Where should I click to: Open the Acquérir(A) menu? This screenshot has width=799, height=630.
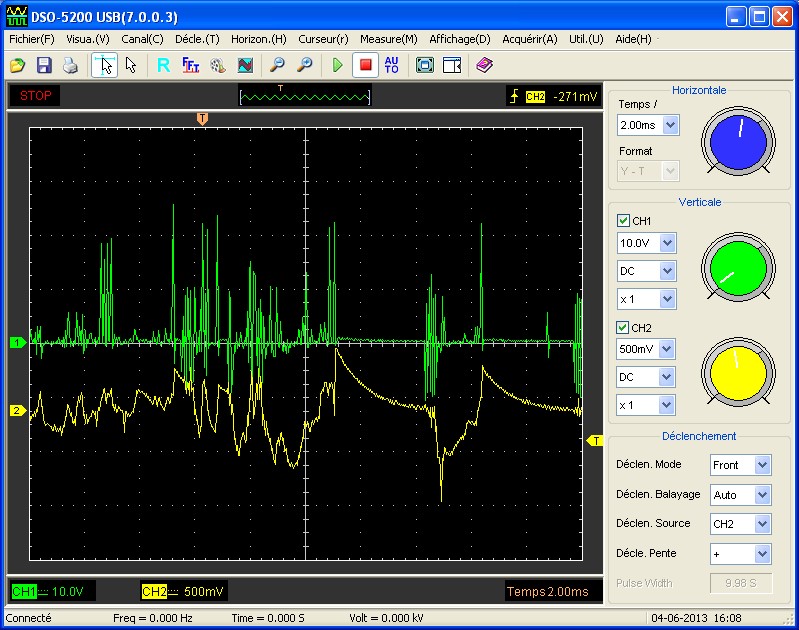[x=530, y=39]
